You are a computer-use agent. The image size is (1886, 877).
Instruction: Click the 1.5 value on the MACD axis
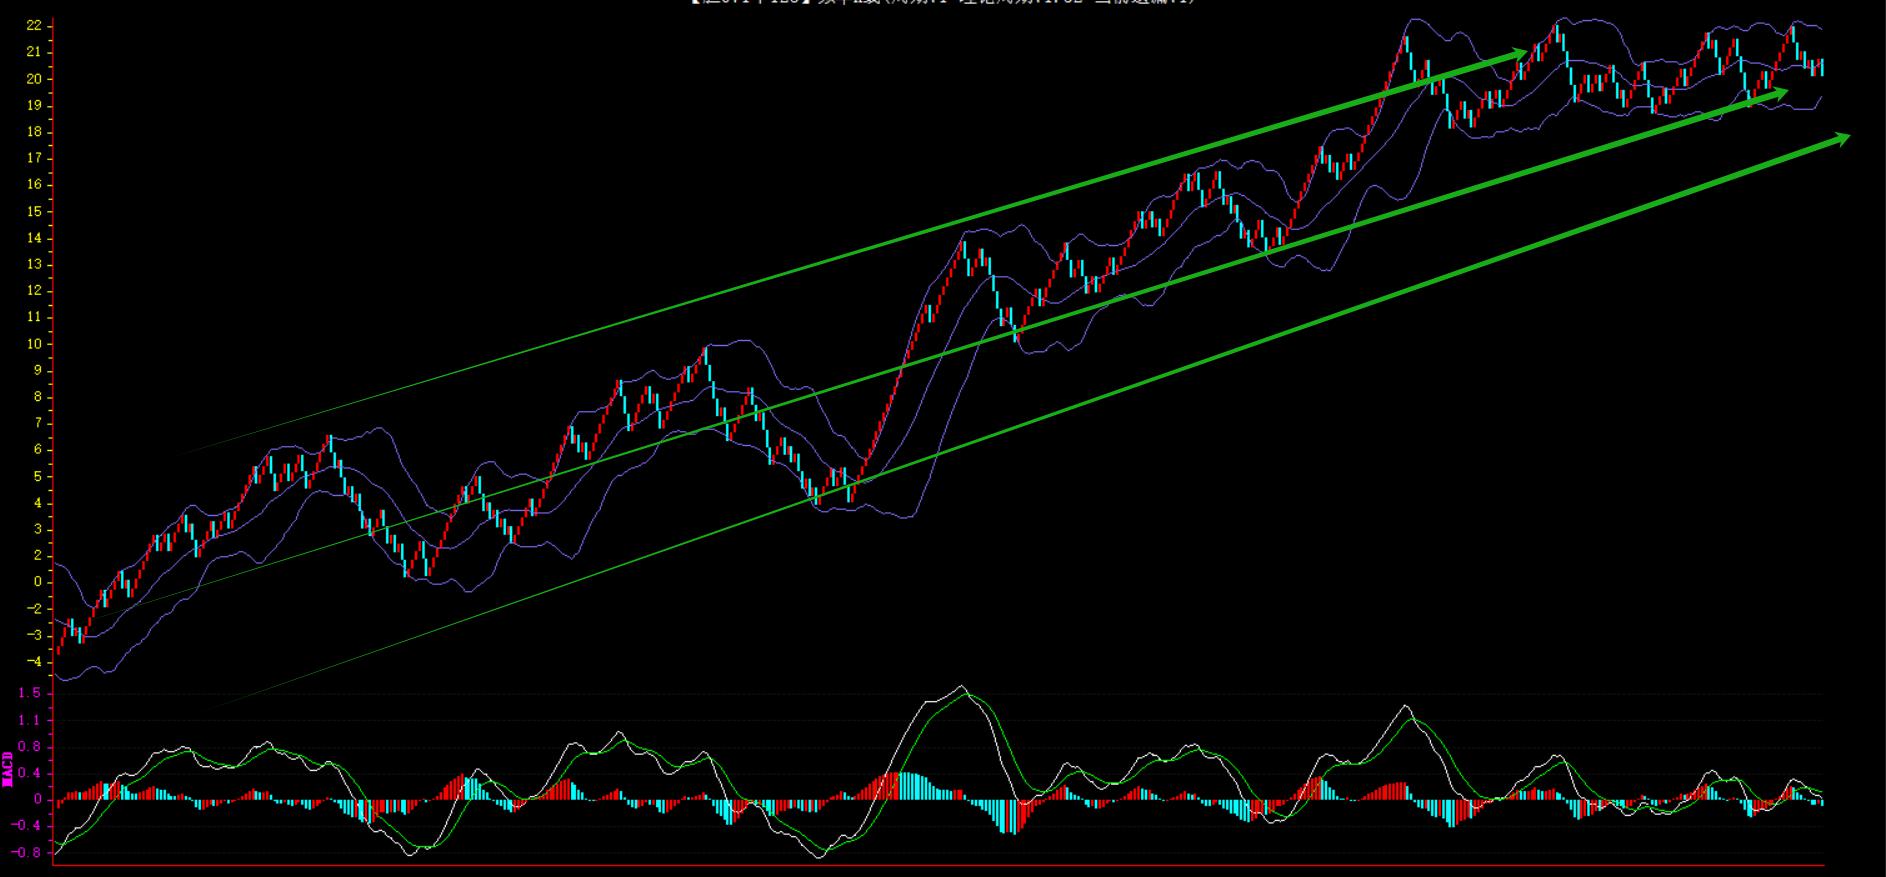coord(29,693)
